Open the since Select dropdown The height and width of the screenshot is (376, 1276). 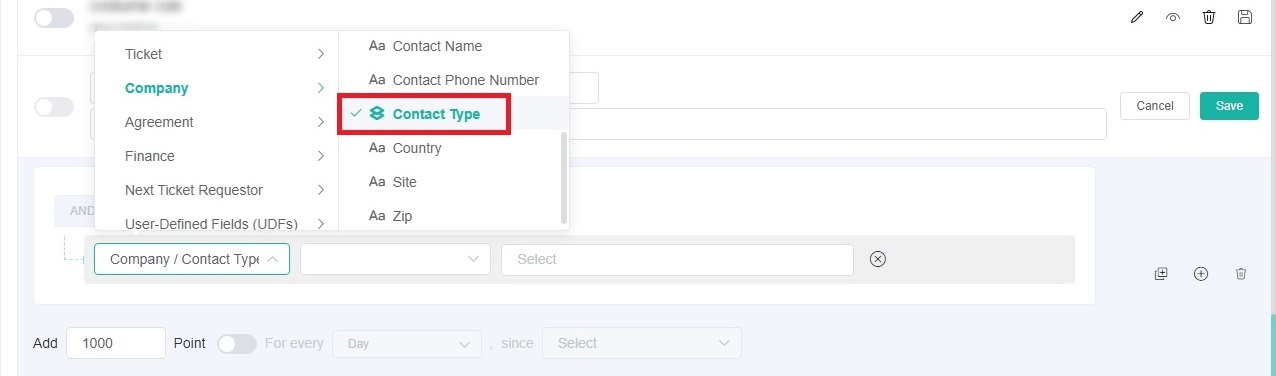[642, 343]
